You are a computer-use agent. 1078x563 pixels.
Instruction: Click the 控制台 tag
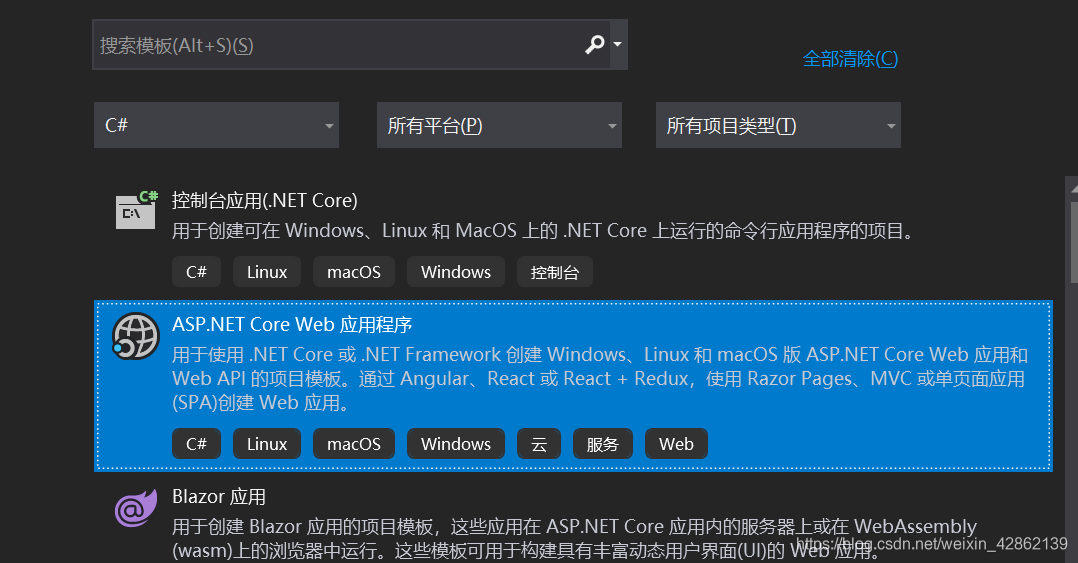pyautogui.click(x=555, y=272)
